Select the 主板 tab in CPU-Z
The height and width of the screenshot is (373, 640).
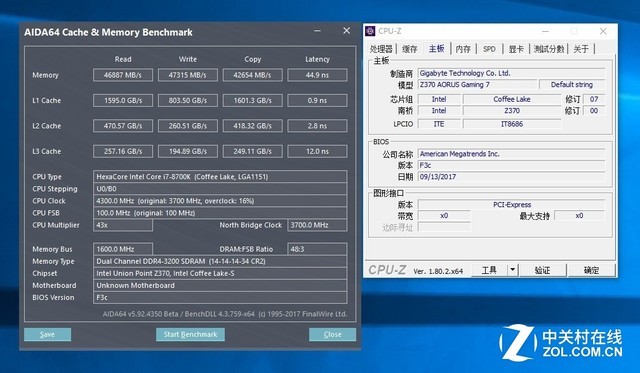click(436, 49)
